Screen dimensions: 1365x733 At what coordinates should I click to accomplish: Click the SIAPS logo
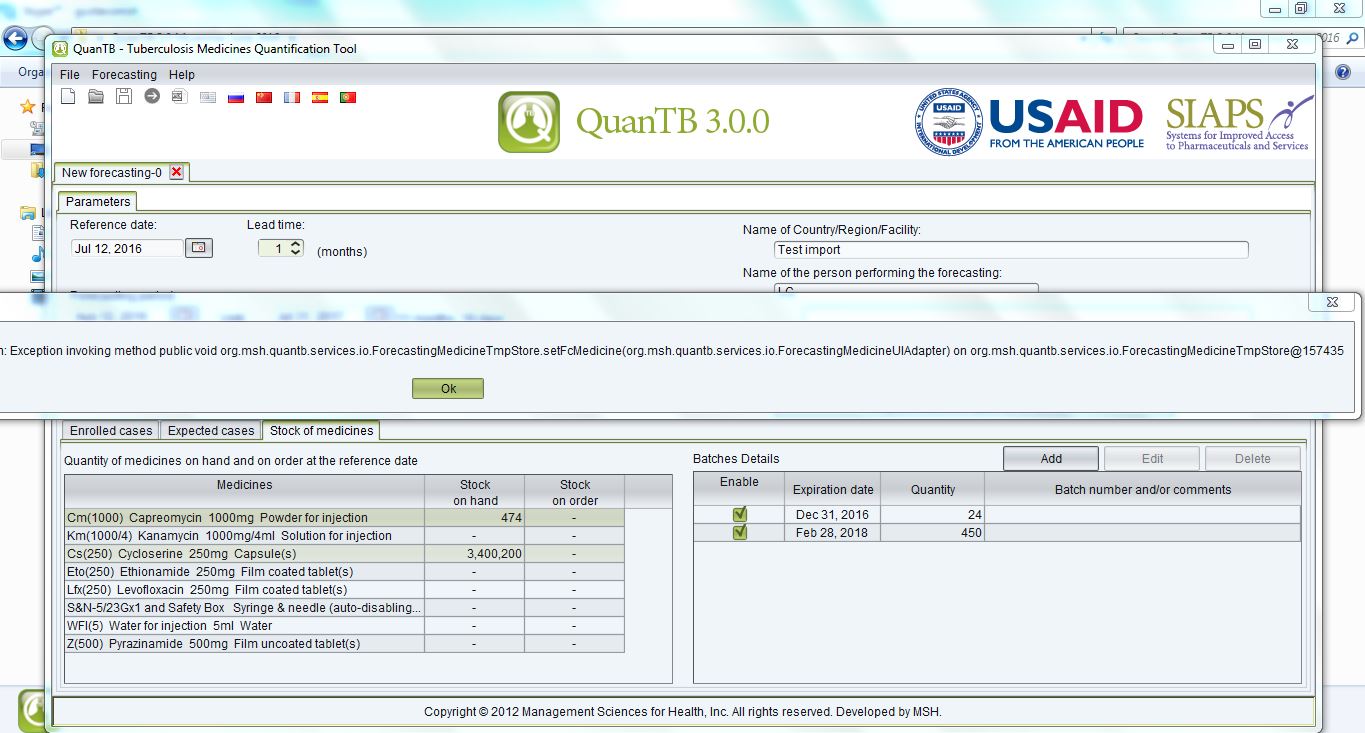(x=1238, y=123)
